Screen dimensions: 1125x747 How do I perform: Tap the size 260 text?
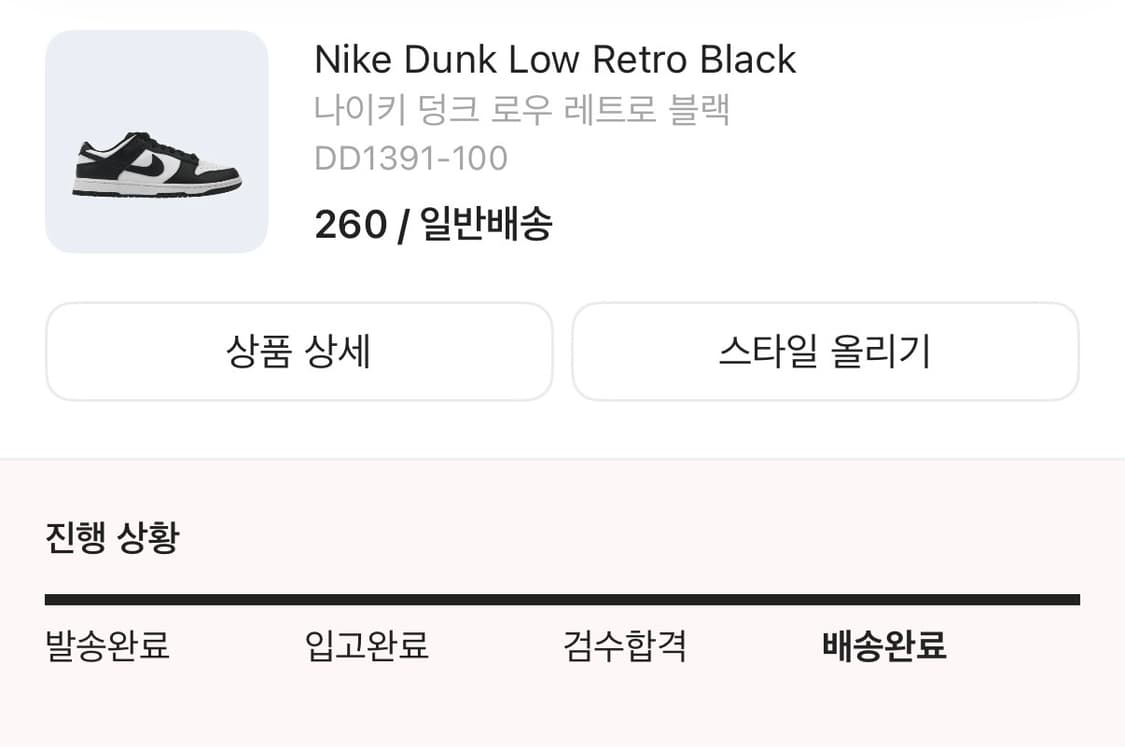(x=350, y=225)
